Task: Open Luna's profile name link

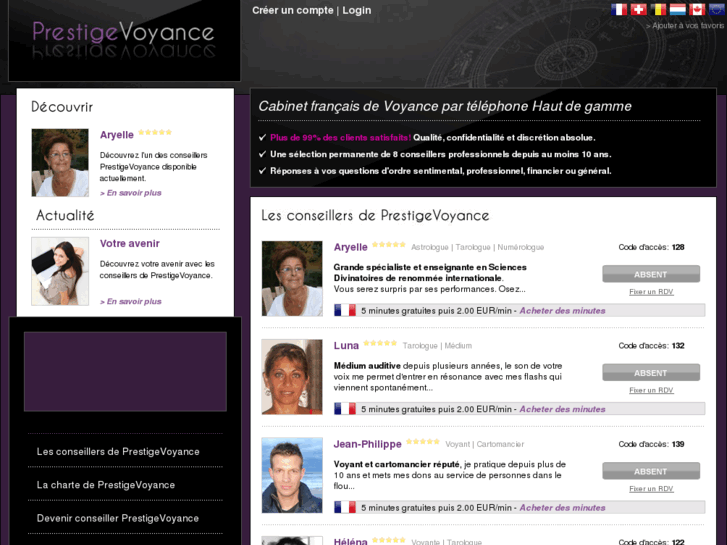Action: (346, 346)
